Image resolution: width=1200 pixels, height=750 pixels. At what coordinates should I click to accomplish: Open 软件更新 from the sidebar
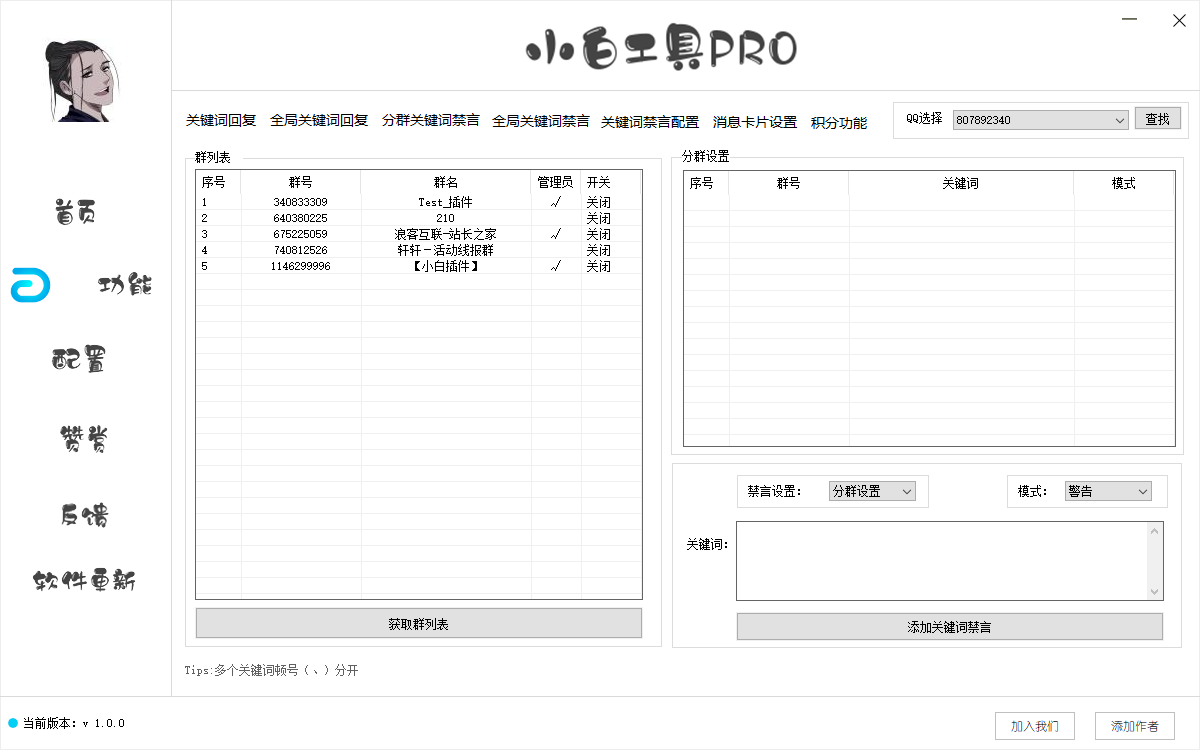pos(85,580)
